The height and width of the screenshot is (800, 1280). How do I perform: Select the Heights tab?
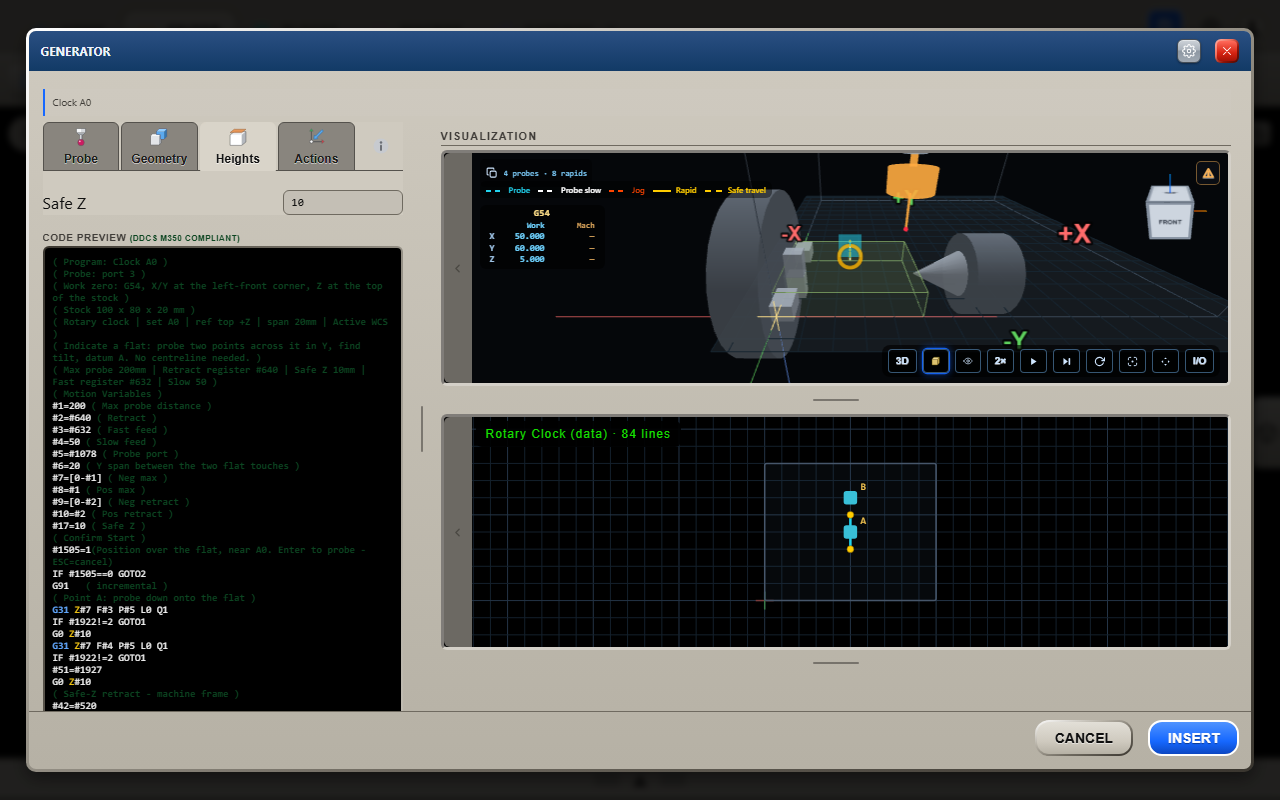[x=237, y=146]
